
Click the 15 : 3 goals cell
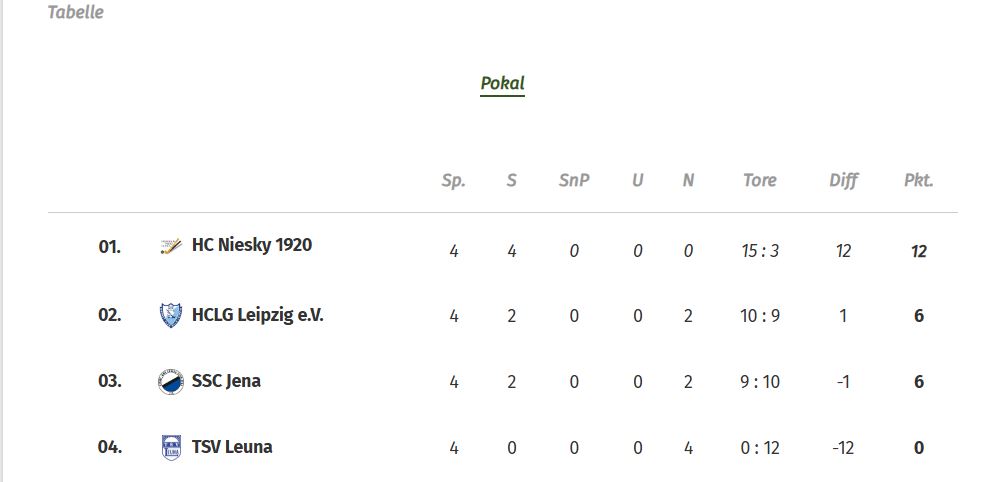click(x=760, y=251)
